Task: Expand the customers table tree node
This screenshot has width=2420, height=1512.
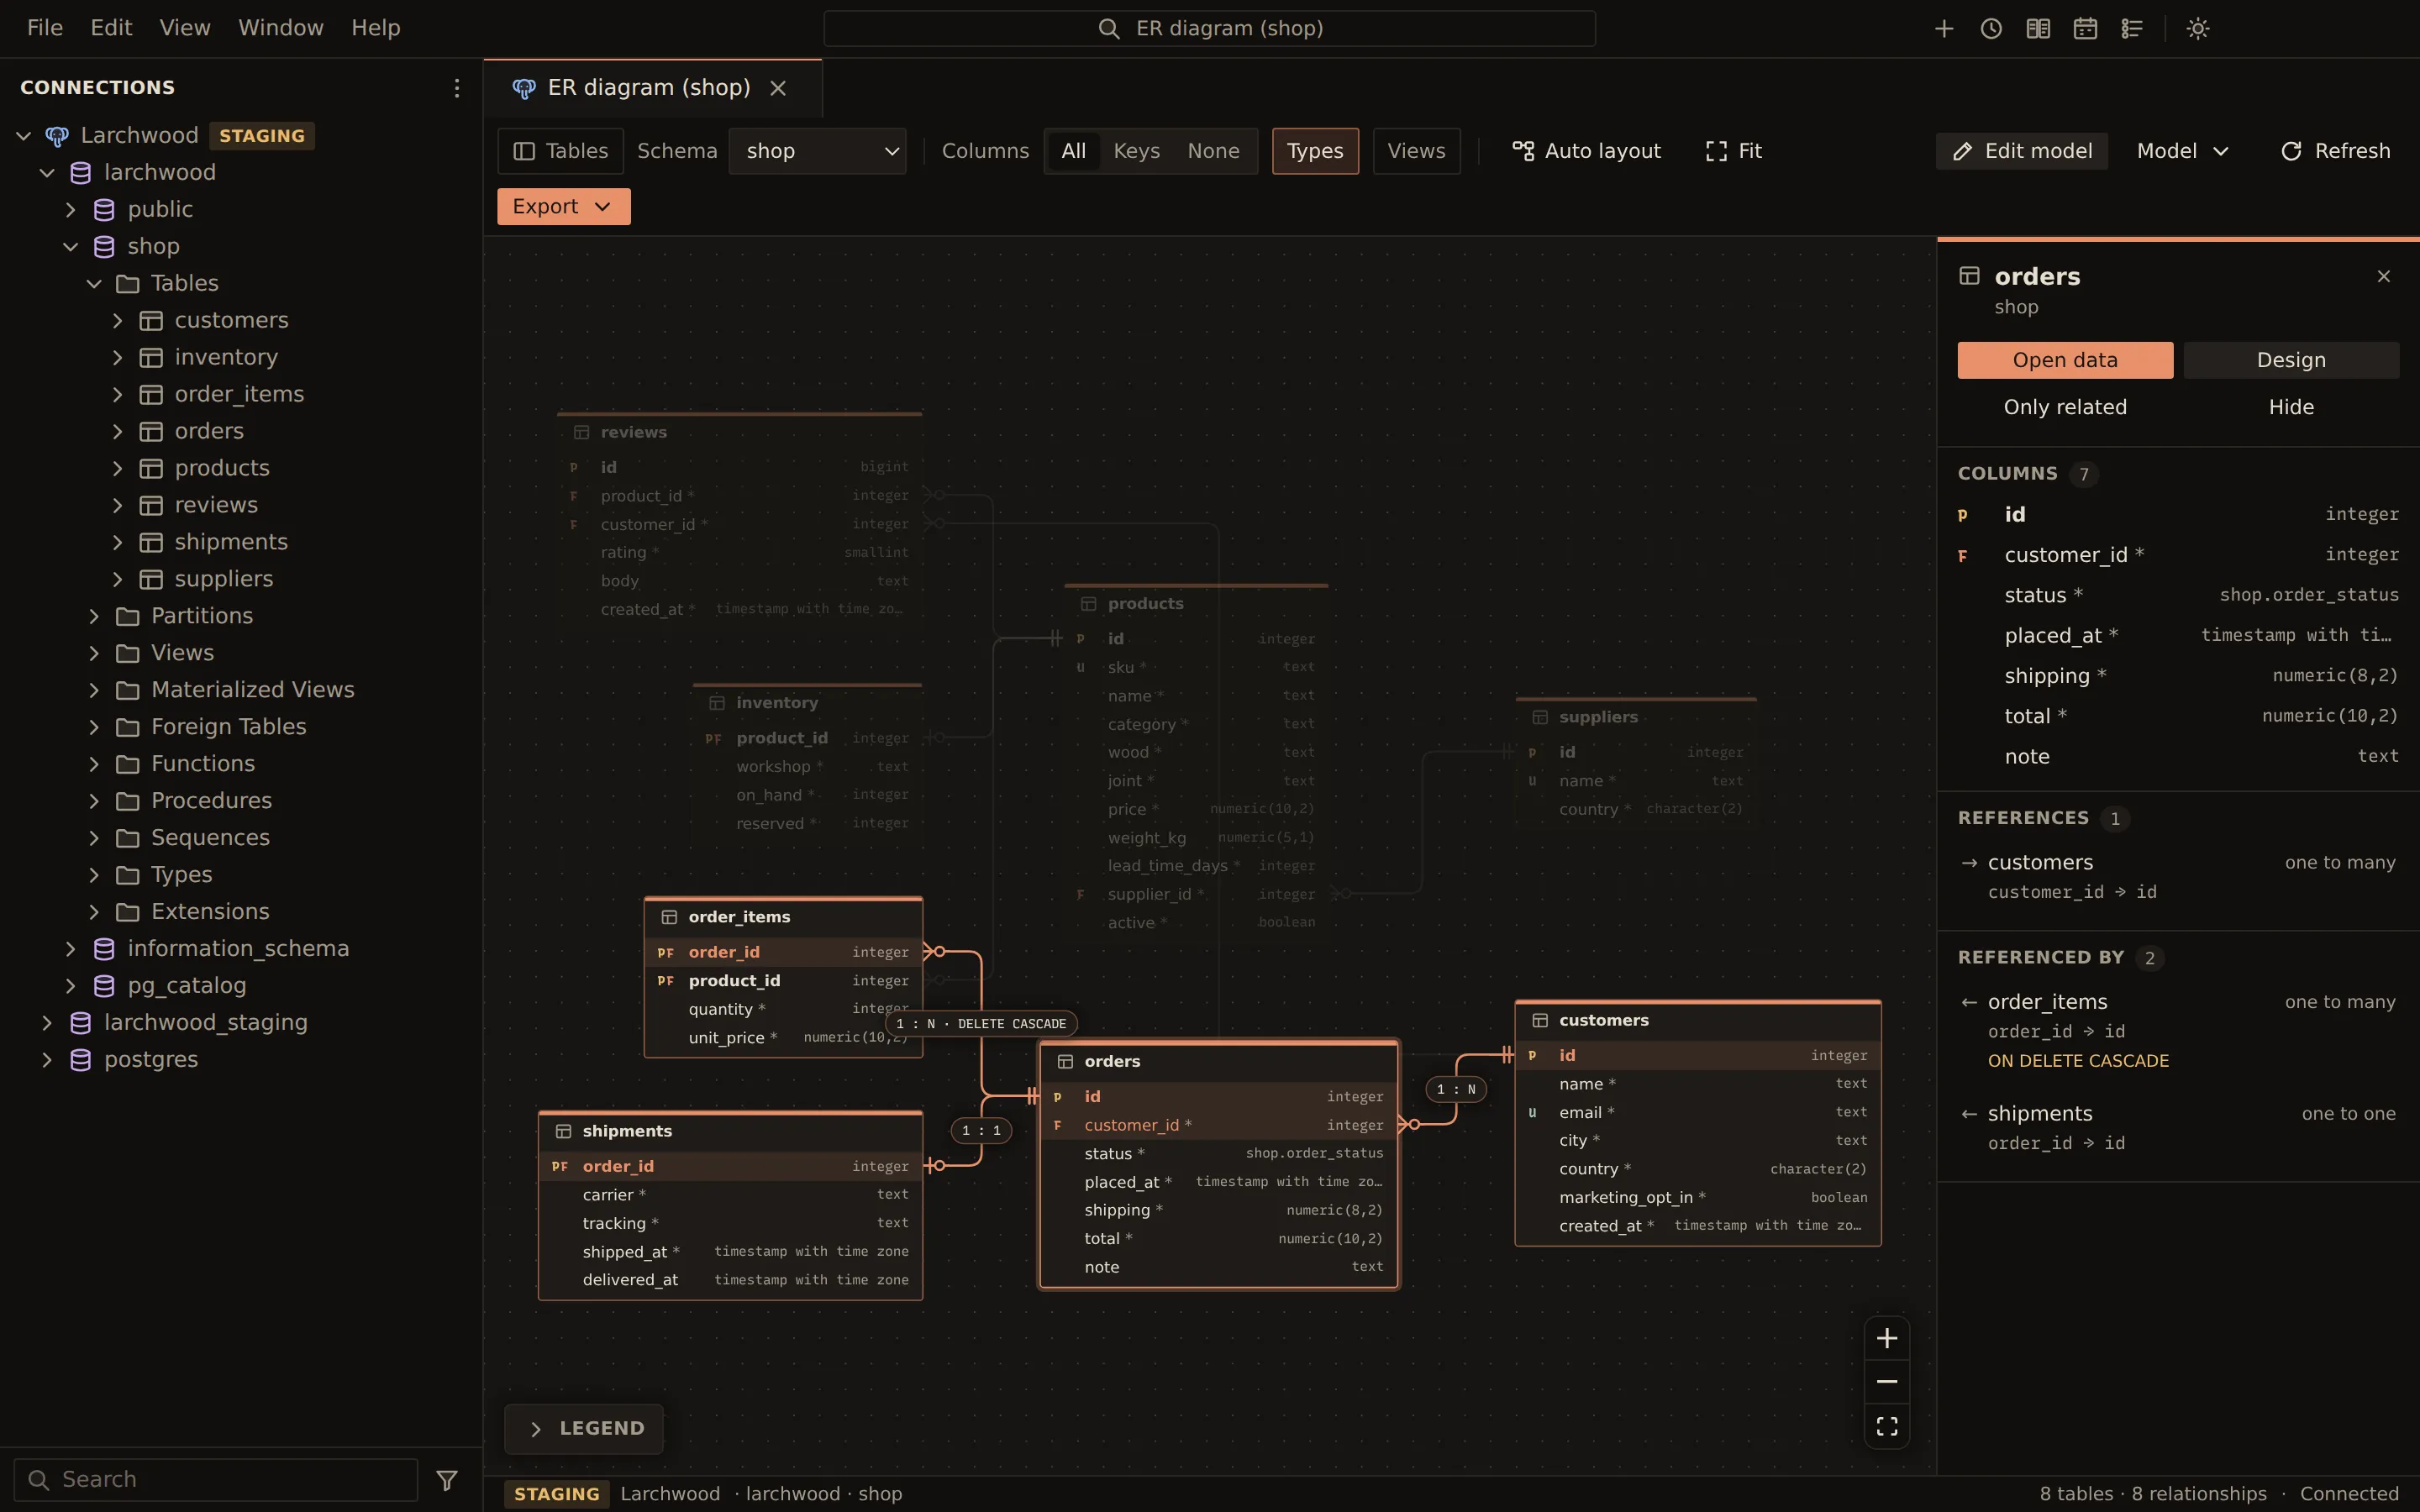Action: point(118,320)
